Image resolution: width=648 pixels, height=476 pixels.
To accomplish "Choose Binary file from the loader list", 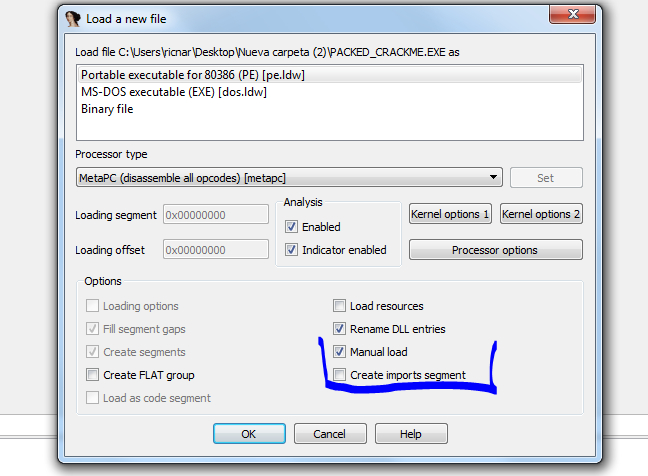I will (x=107, y=109).
